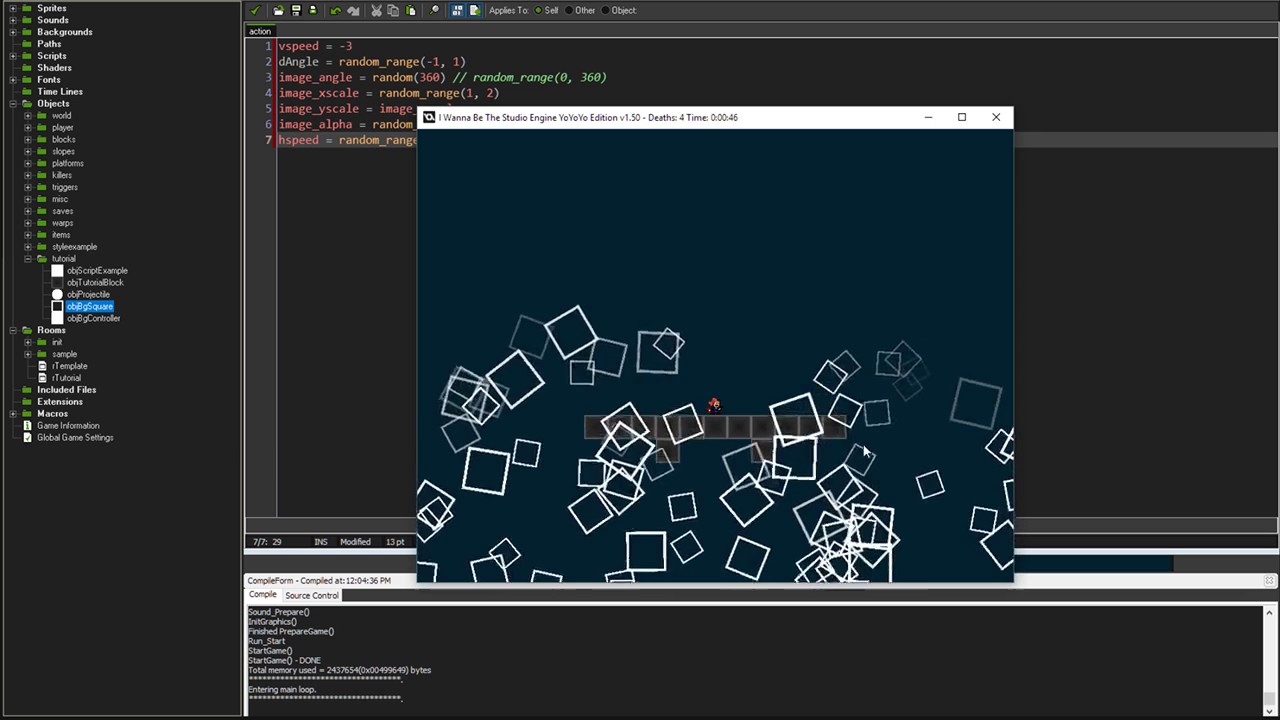Click the rTemplate room icon
Viewport: 1280px width, 720px height.
pyautogui.click(x=43, y=366)
